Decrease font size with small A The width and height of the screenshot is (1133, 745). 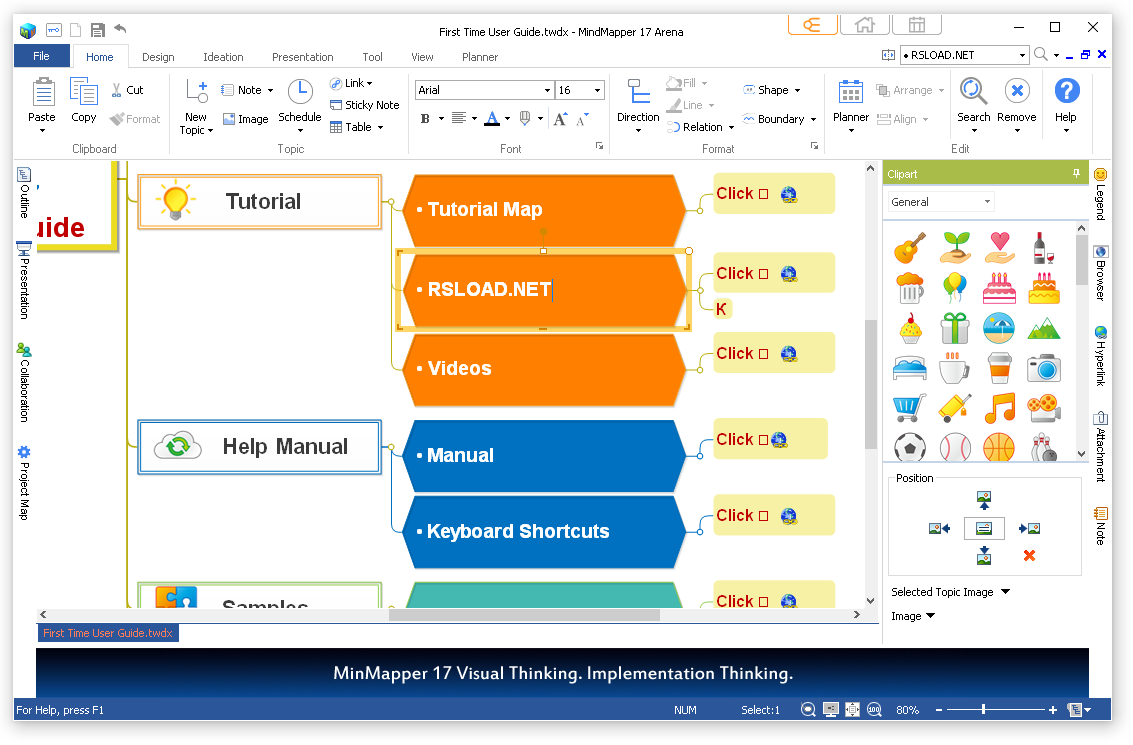point(582,119)
